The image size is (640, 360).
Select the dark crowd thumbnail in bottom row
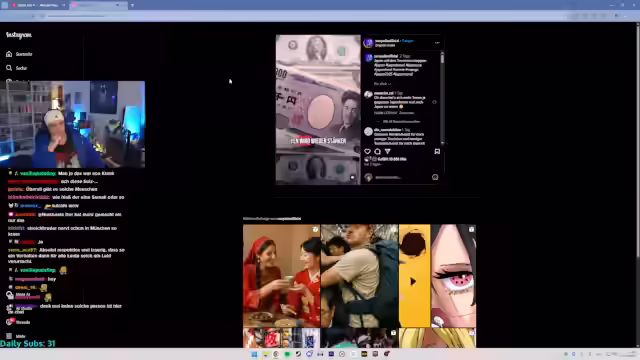[360, 338]
